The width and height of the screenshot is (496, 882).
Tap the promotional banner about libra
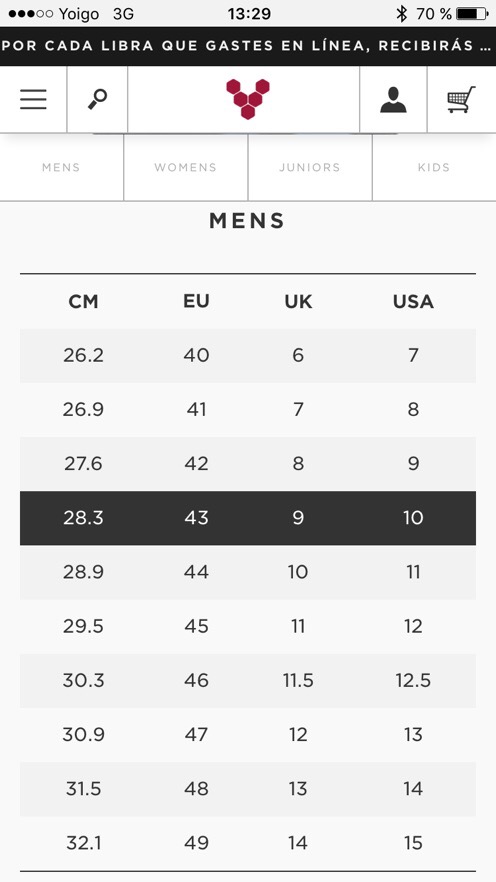pyautogui.click(x=248, y=46)
